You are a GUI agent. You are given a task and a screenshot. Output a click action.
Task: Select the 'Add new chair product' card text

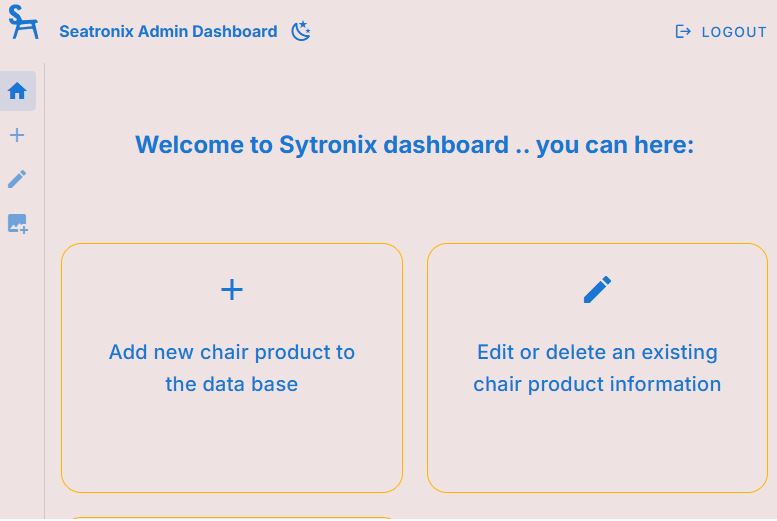coord(232,352)
